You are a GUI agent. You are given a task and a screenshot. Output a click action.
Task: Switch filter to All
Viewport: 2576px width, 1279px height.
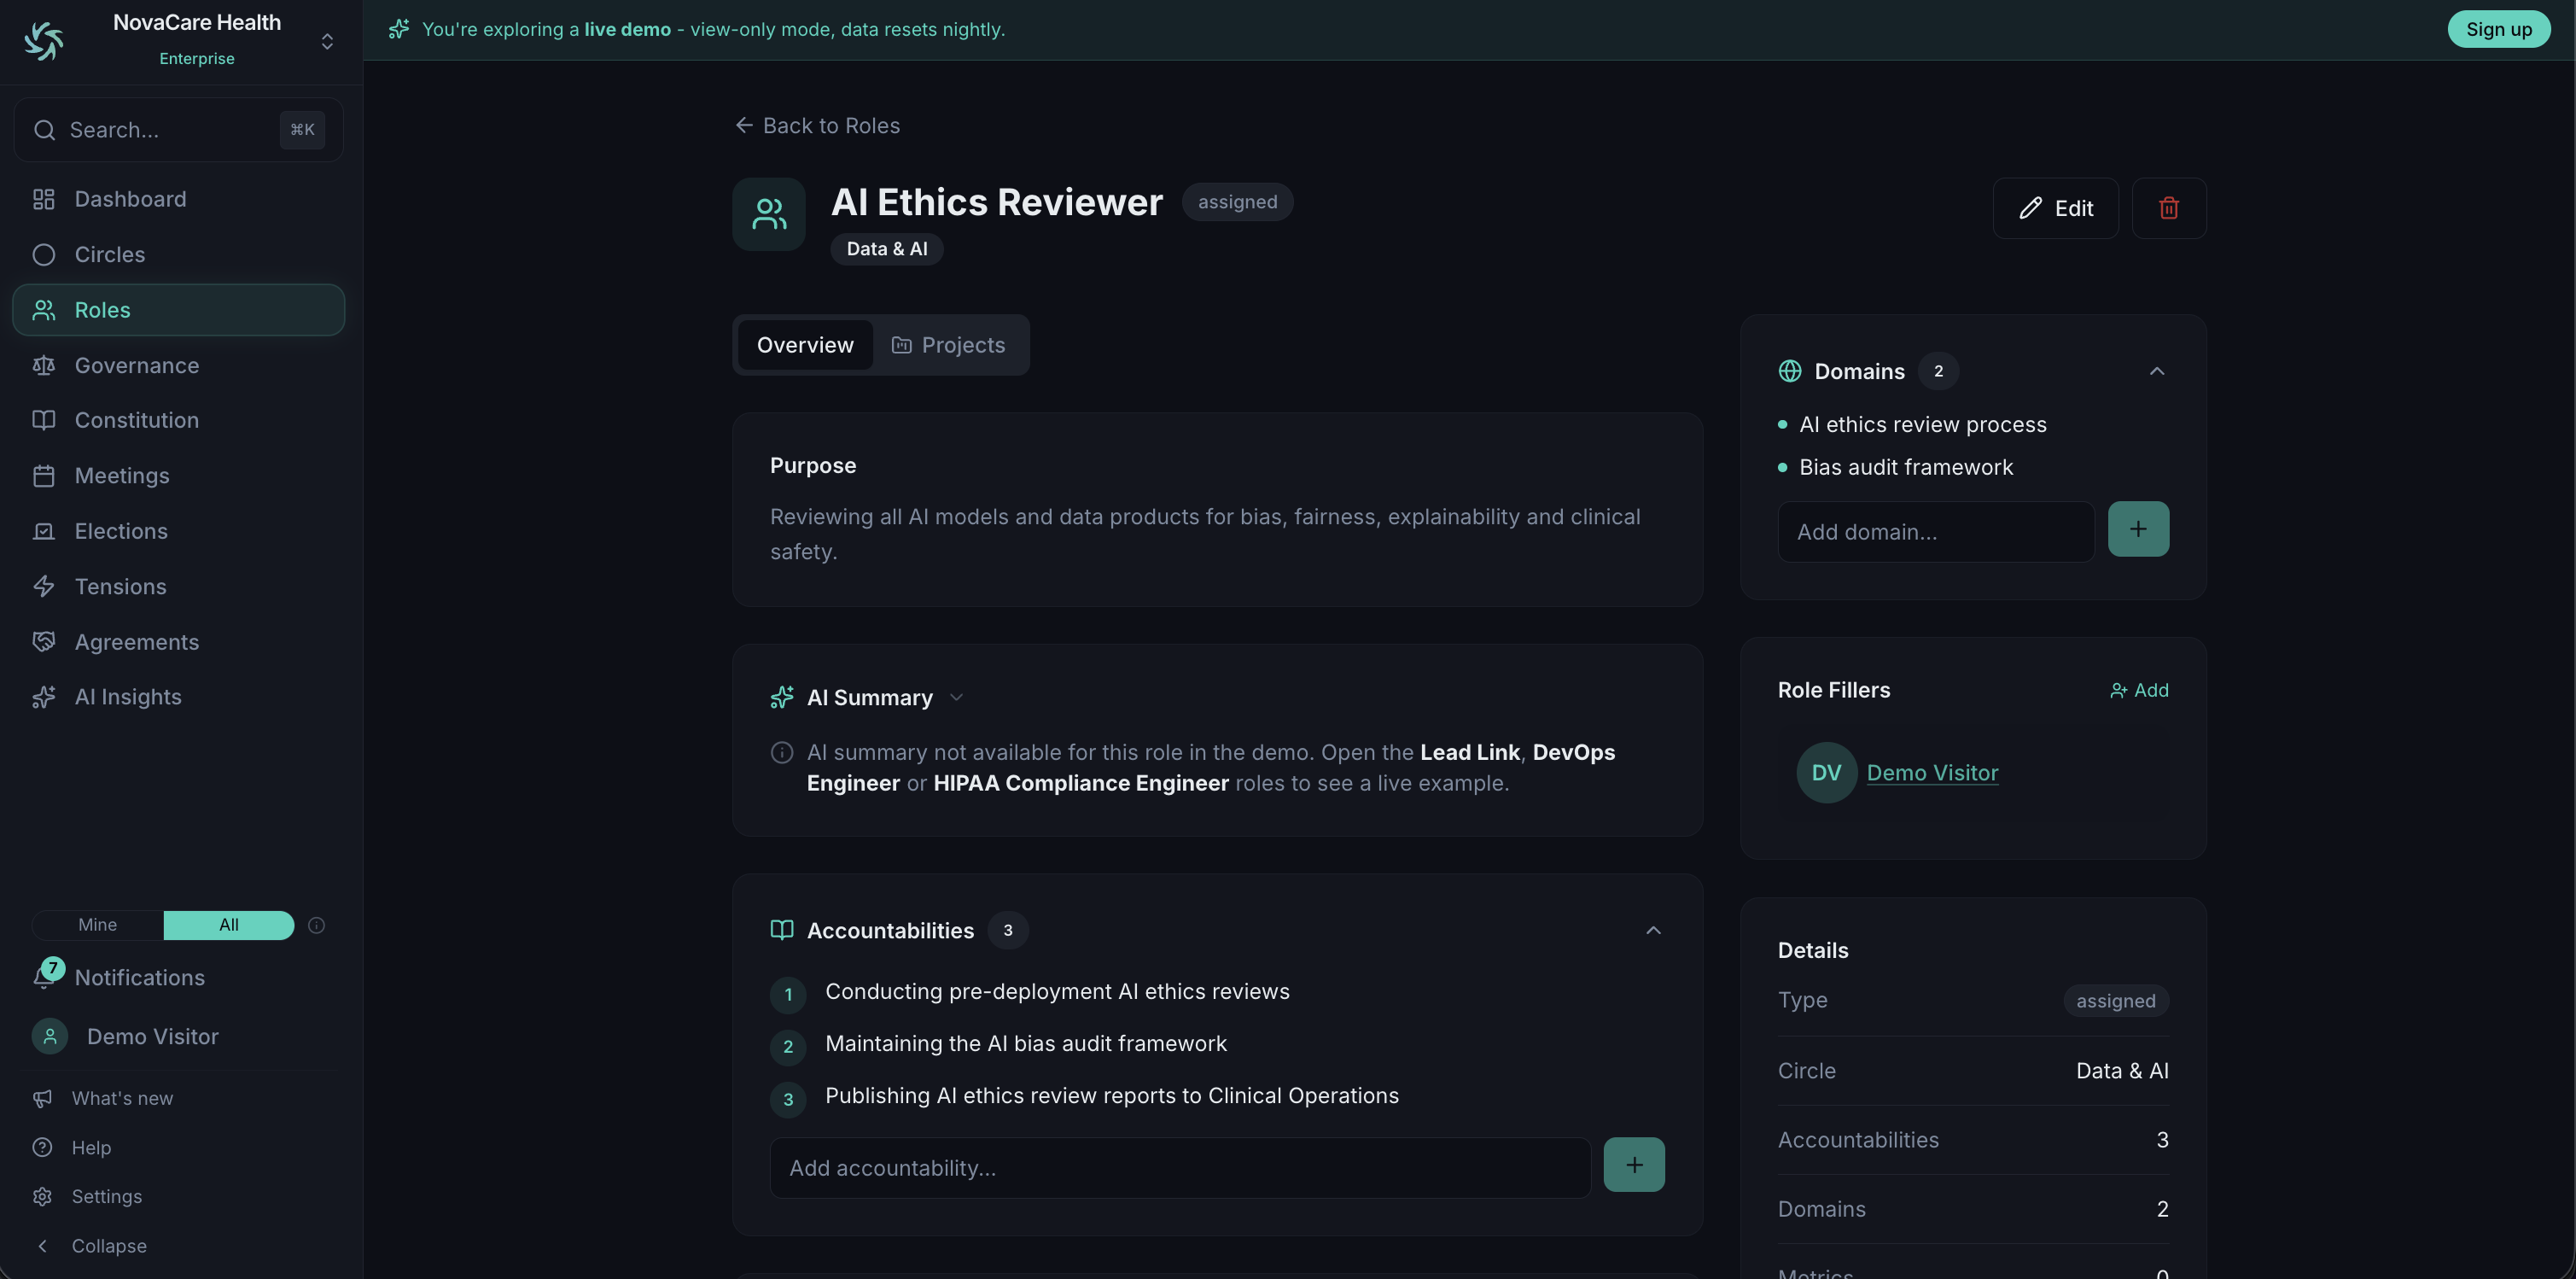point(229,925)
